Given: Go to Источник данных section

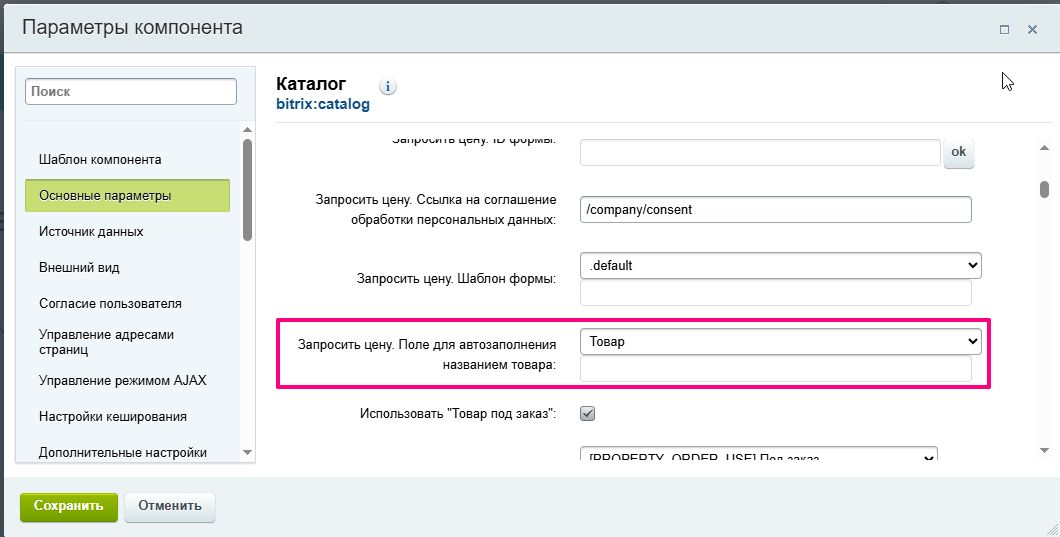Looking at the screenshot, I should click(x=91, y=232).
